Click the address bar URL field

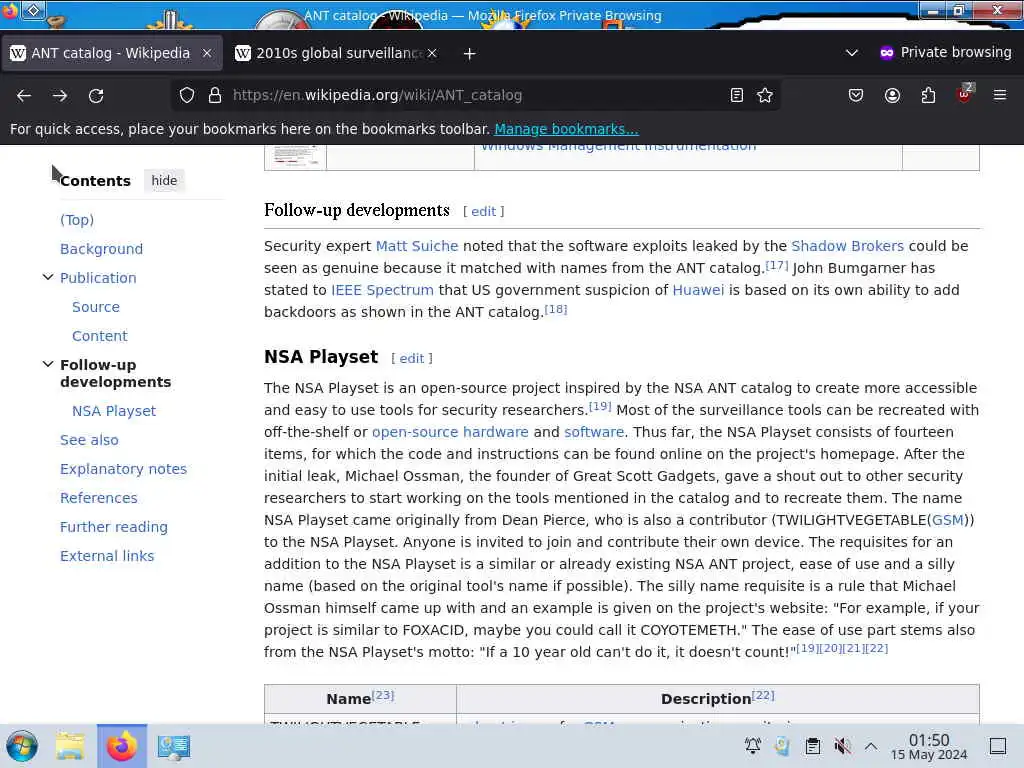tap(477, 95)
